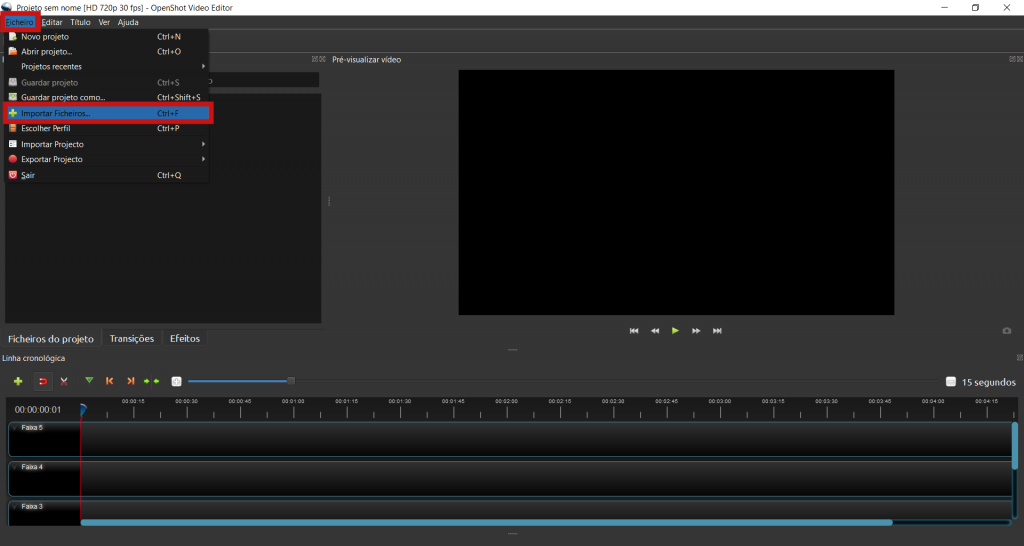Image resolution: width=1024 pixels, height=546 pixels.
Task: Open the Ver menu
Action: click(x=104, y=22)
